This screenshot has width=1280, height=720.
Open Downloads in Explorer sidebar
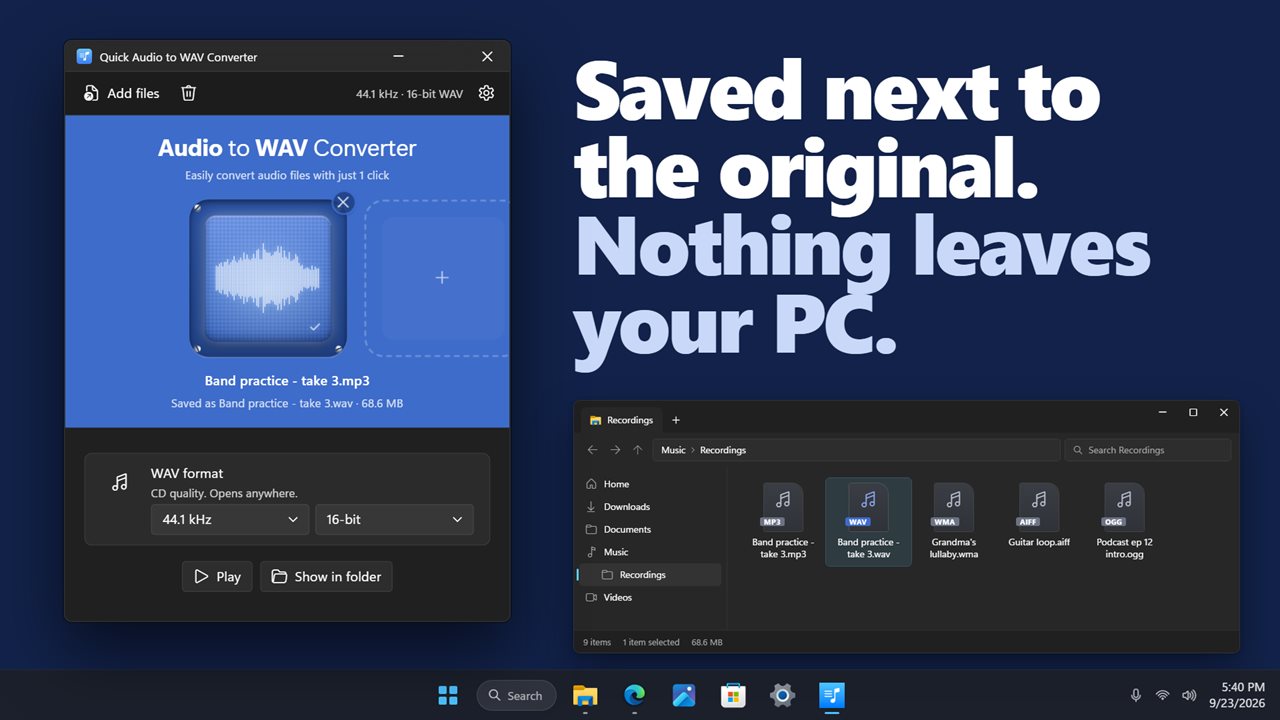point(649,507)
